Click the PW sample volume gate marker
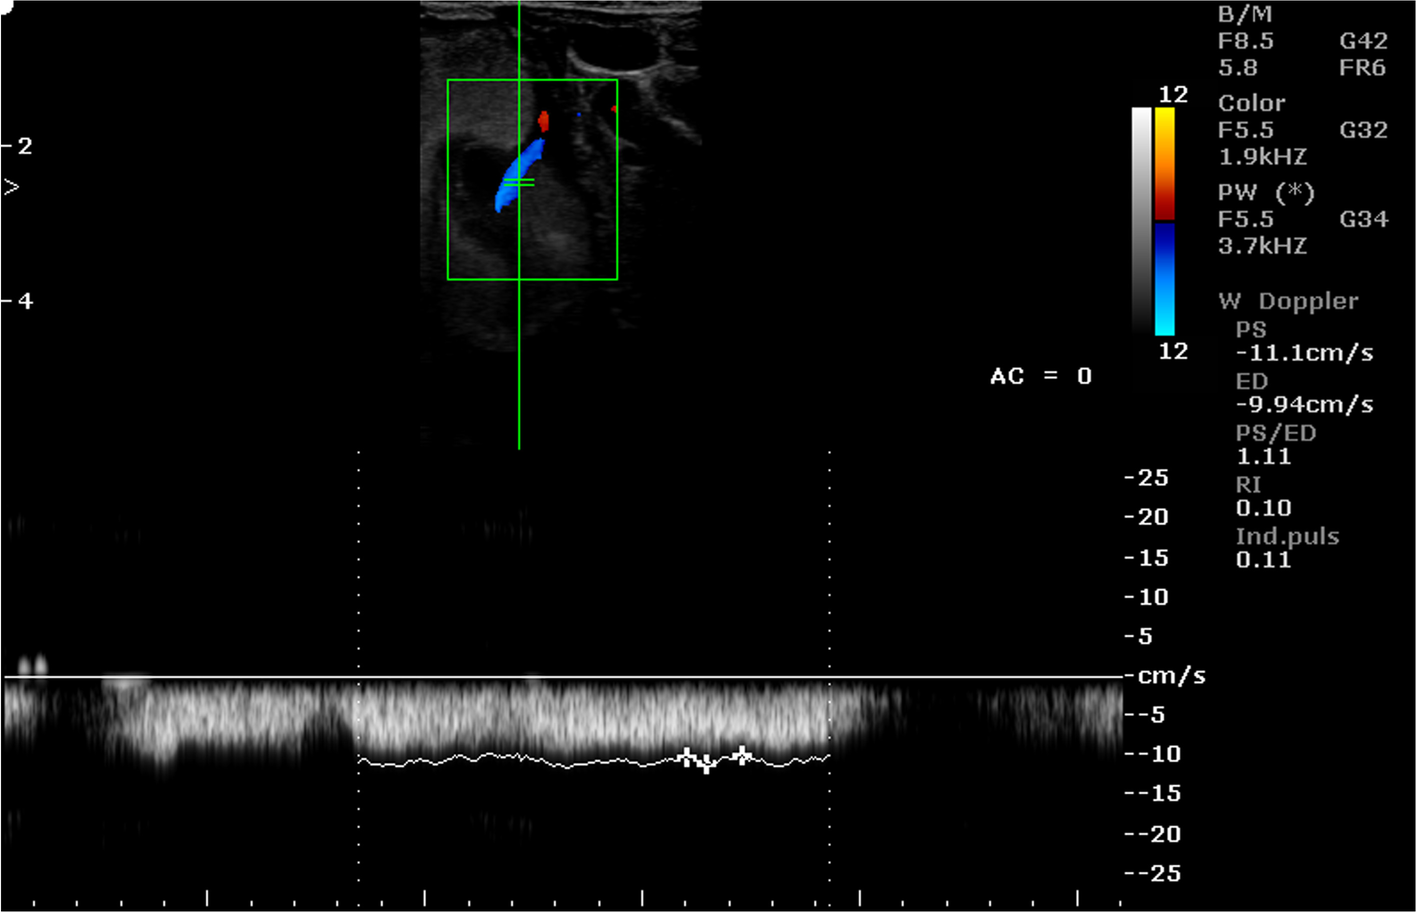The height and width of the screenshot is (913, 1416). [519, 183]
